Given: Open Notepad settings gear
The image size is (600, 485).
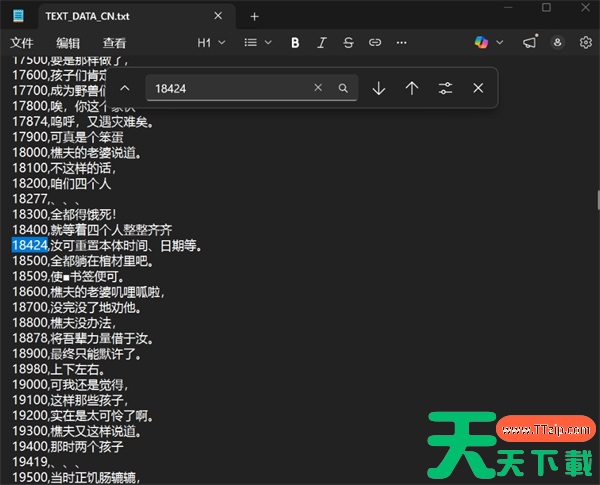Looking at the screenshot, I should pyautogui.click(x=585, y=42).
